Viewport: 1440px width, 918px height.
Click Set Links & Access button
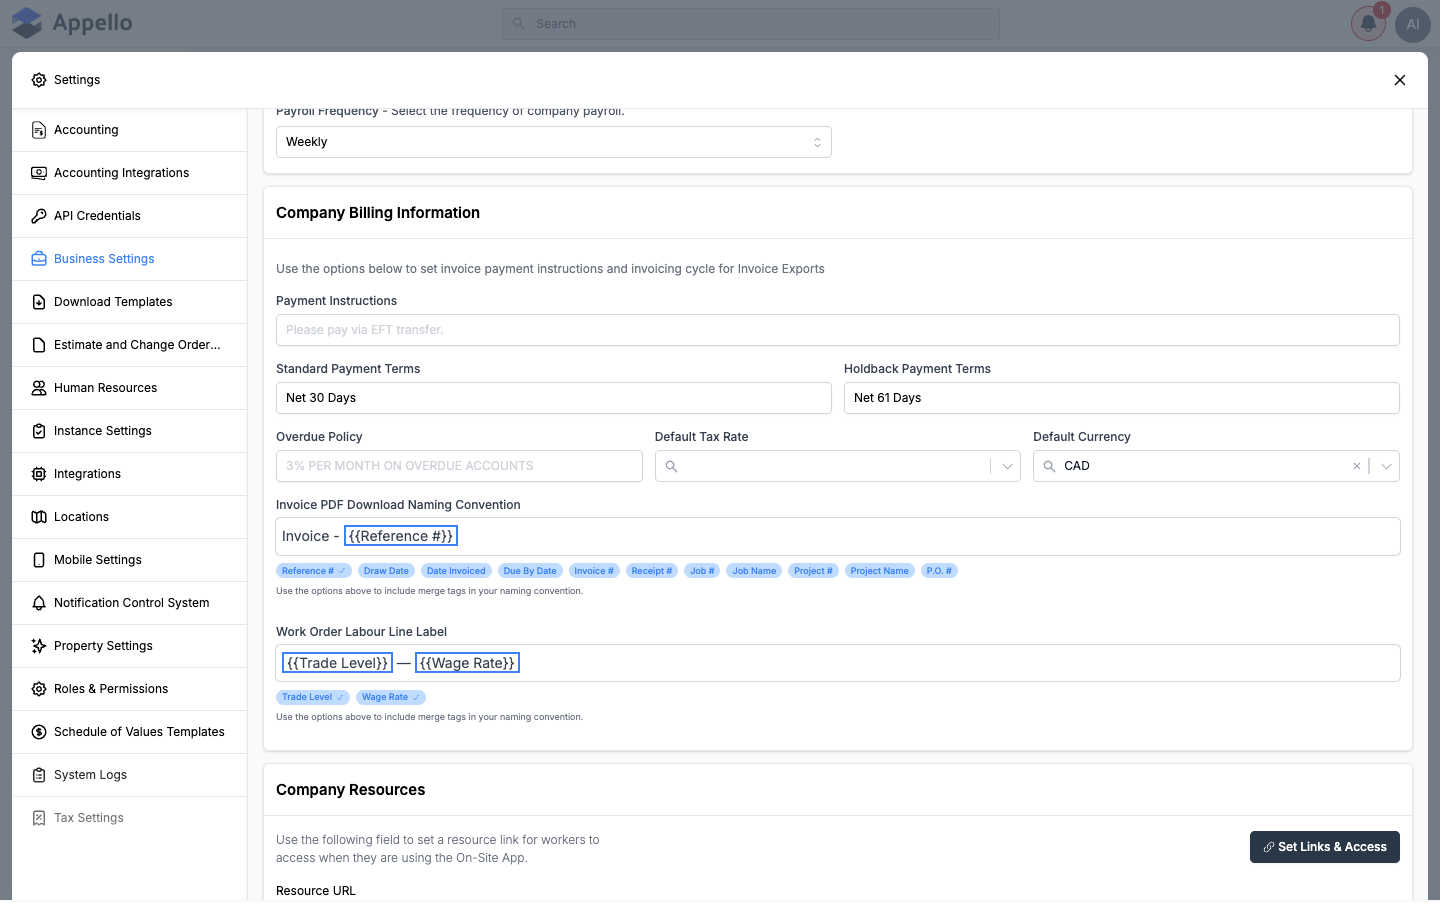pyautogui.click(x=1324, y=847)
